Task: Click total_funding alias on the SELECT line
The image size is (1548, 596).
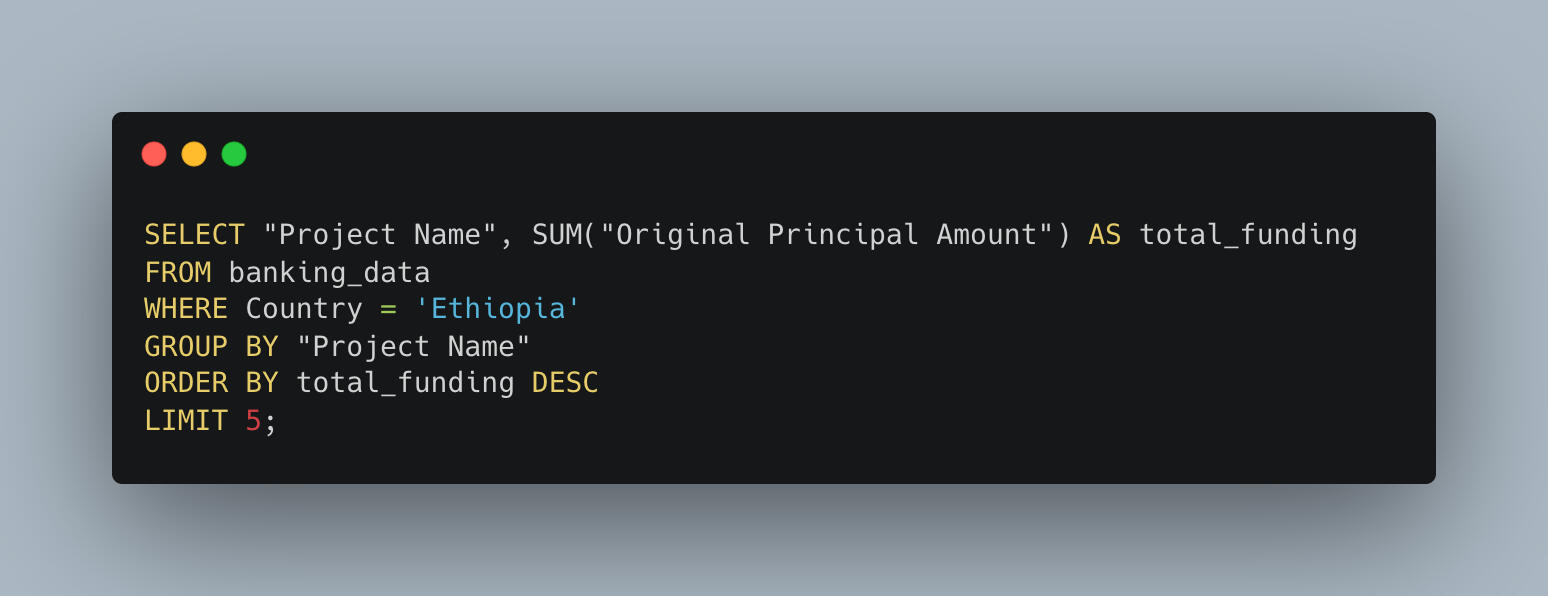Action: click(x=1248, y=235)
